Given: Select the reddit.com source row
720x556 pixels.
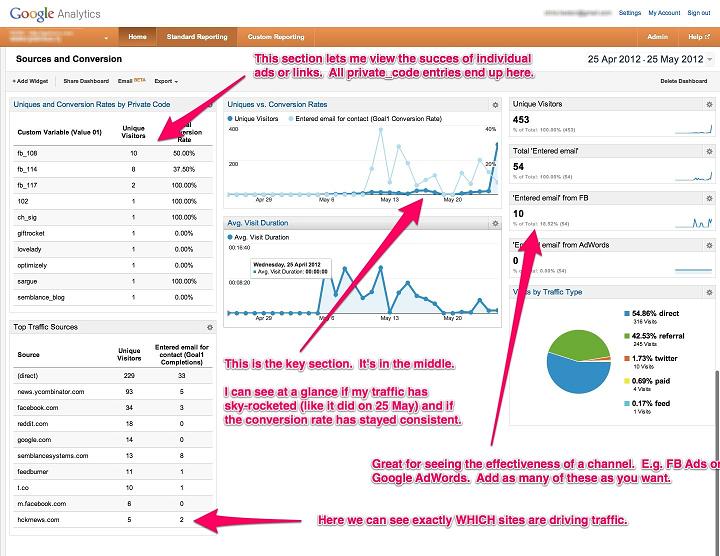Looking at the screenshot, I should coord(113,424).
